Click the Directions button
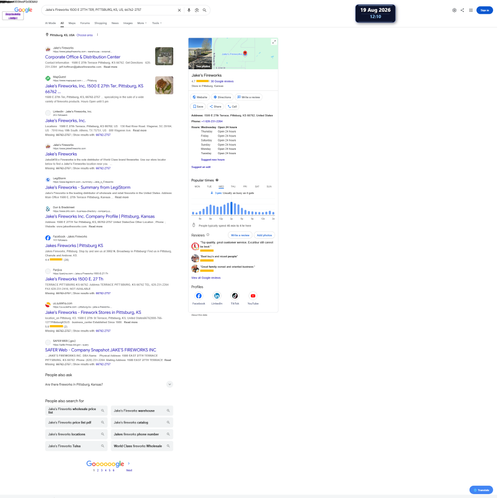Screen dimensions: 500x498 click(x=222, y=97)
